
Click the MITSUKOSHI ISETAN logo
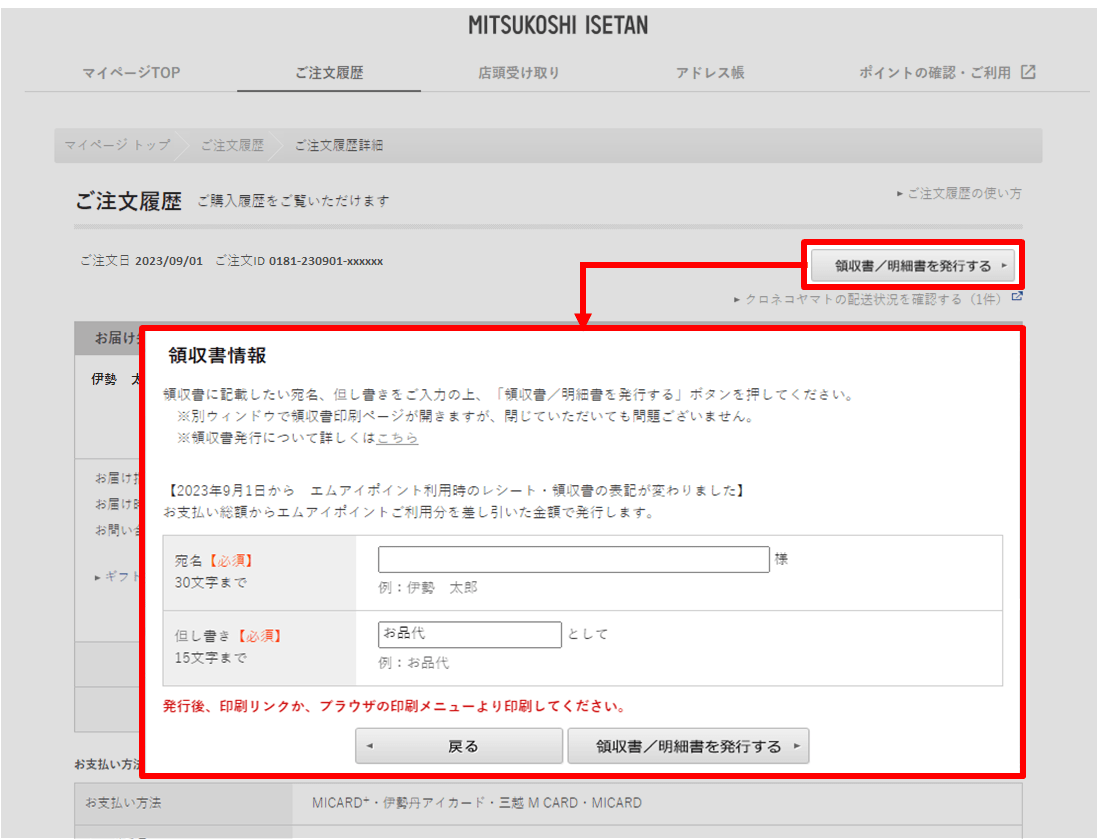558,26
